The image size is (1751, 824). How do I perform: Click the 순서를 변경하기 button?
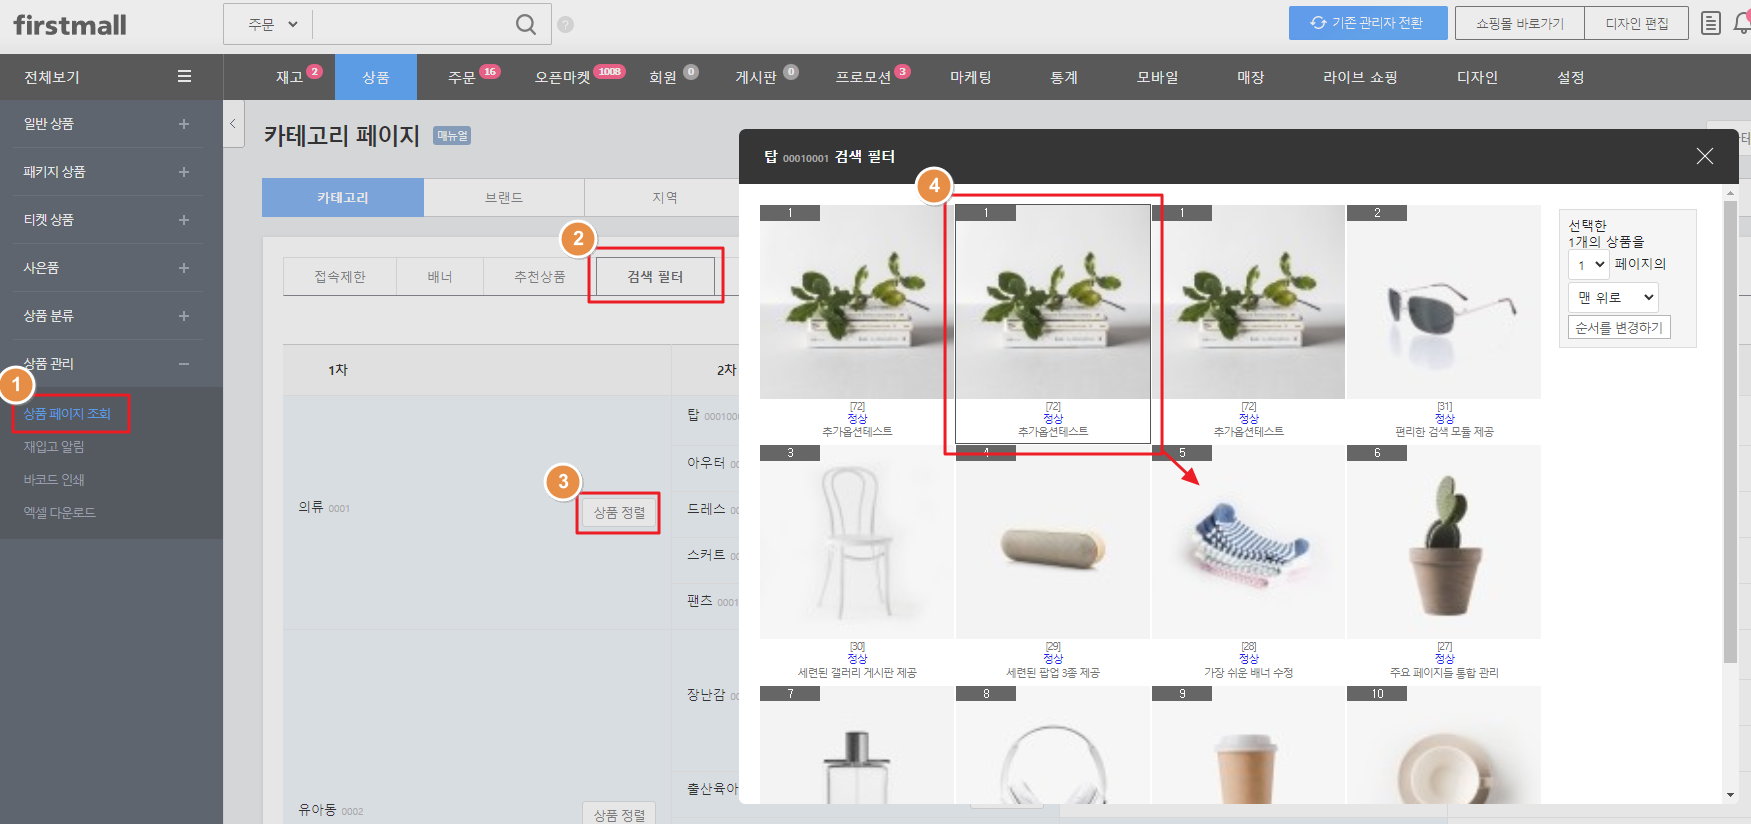1619,328
